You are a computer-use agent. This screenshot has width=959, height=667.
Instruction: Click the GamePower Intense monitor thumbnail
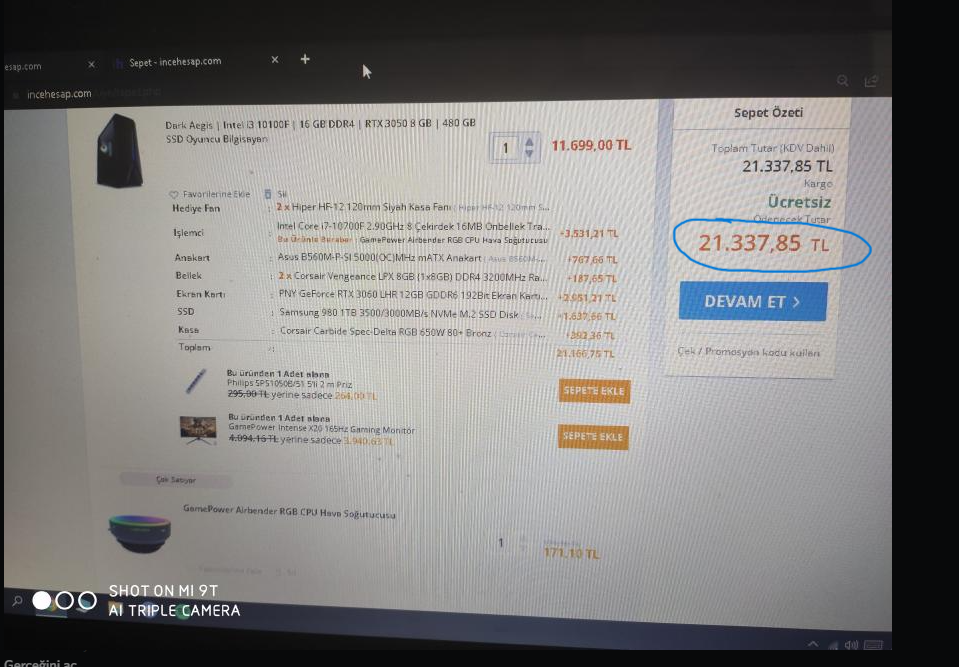198,430
